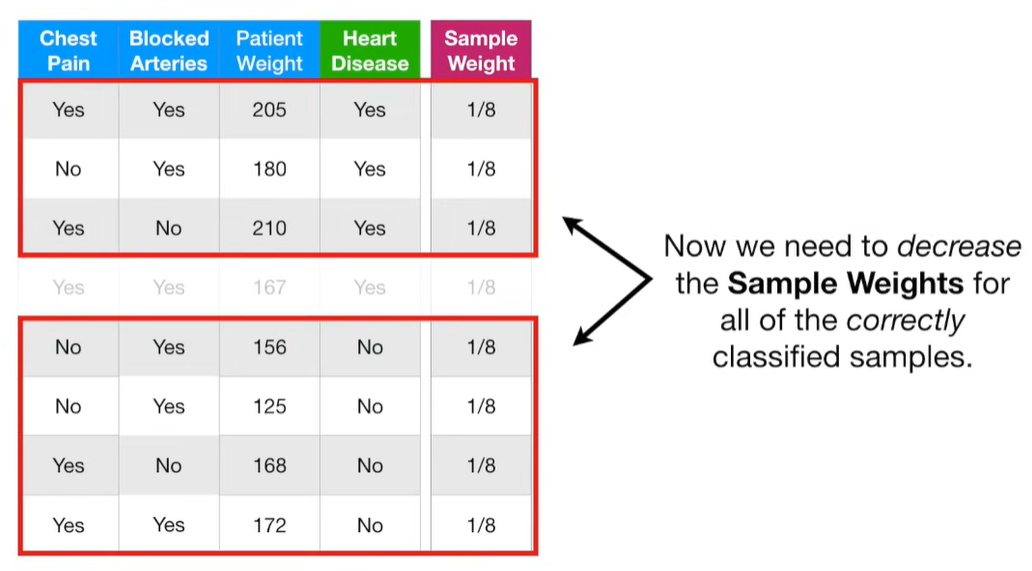Click the upward-pointing black arrow head
This screenshot has width=1032, height=571.
click(x=573, y=226)
